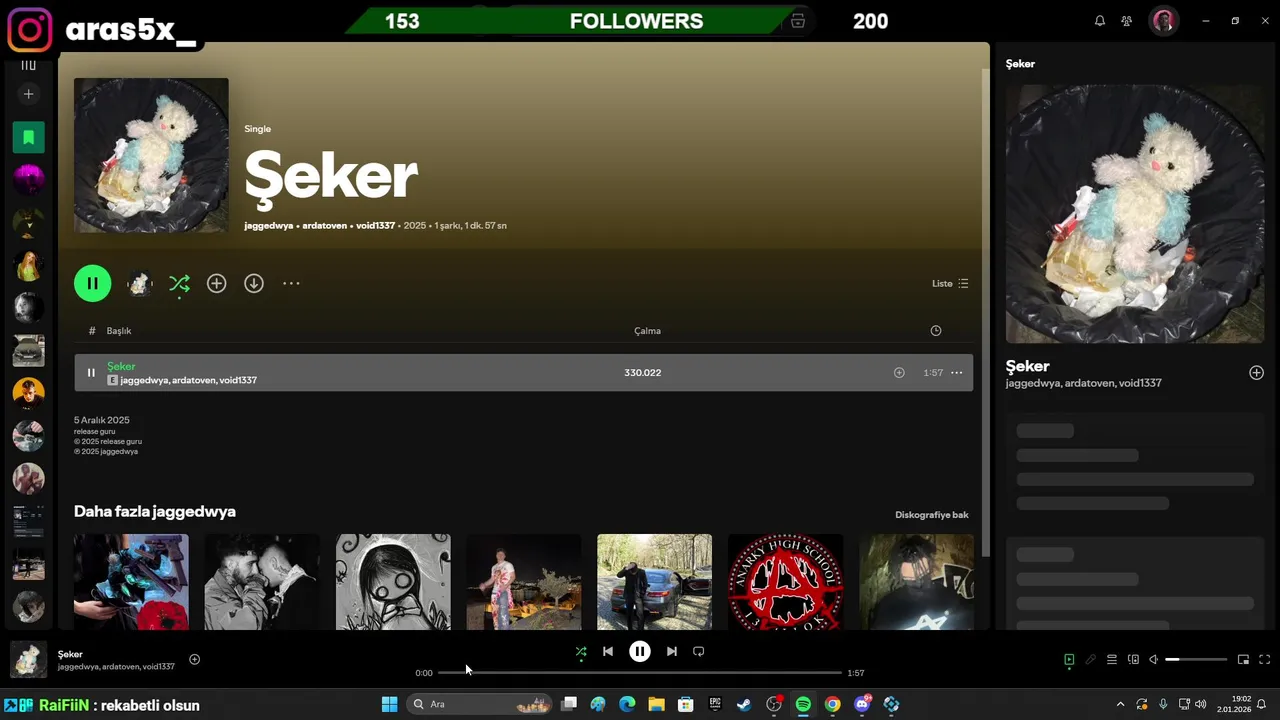Open the black-and-white sketch face release
This screenshot has width=1280, height=720.
(393, 582)
